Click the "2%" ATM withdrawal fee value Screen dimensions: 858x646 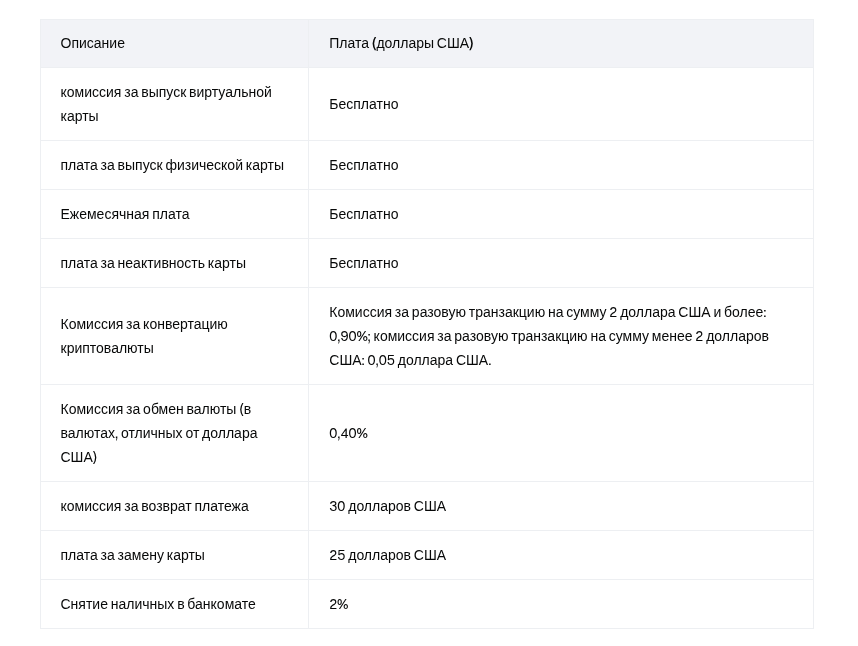339,604
